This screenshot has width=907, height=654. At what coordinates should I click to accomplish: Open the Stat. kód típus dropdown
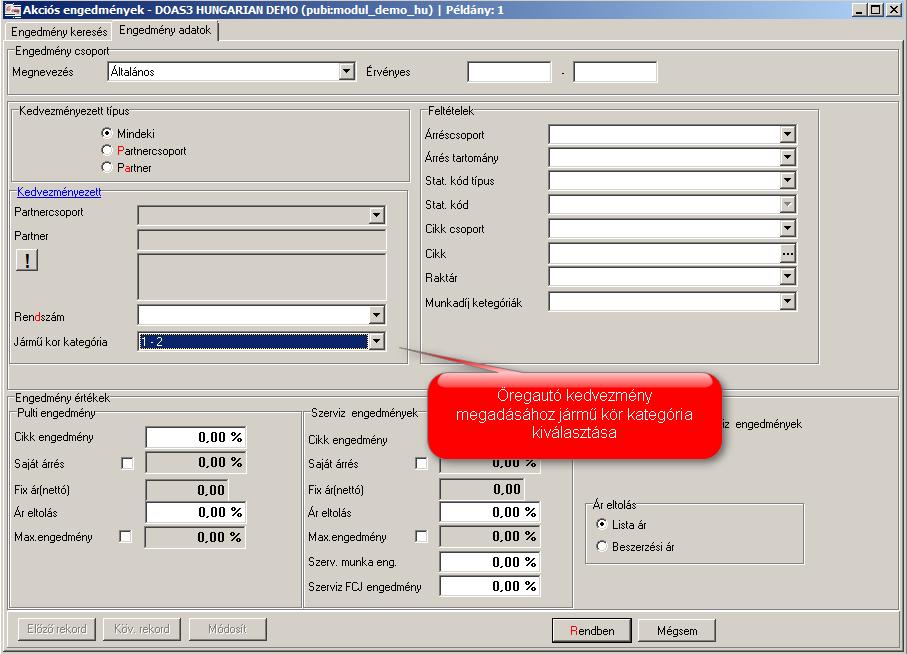787,180
